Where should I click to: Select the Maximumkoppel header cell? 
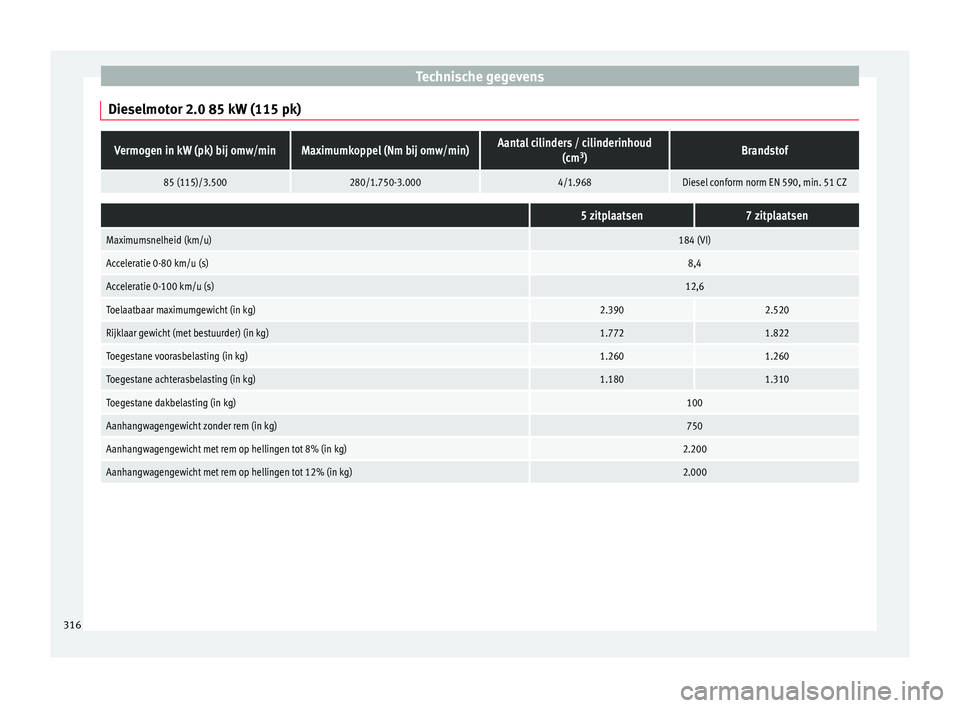[x=385, y=150]
